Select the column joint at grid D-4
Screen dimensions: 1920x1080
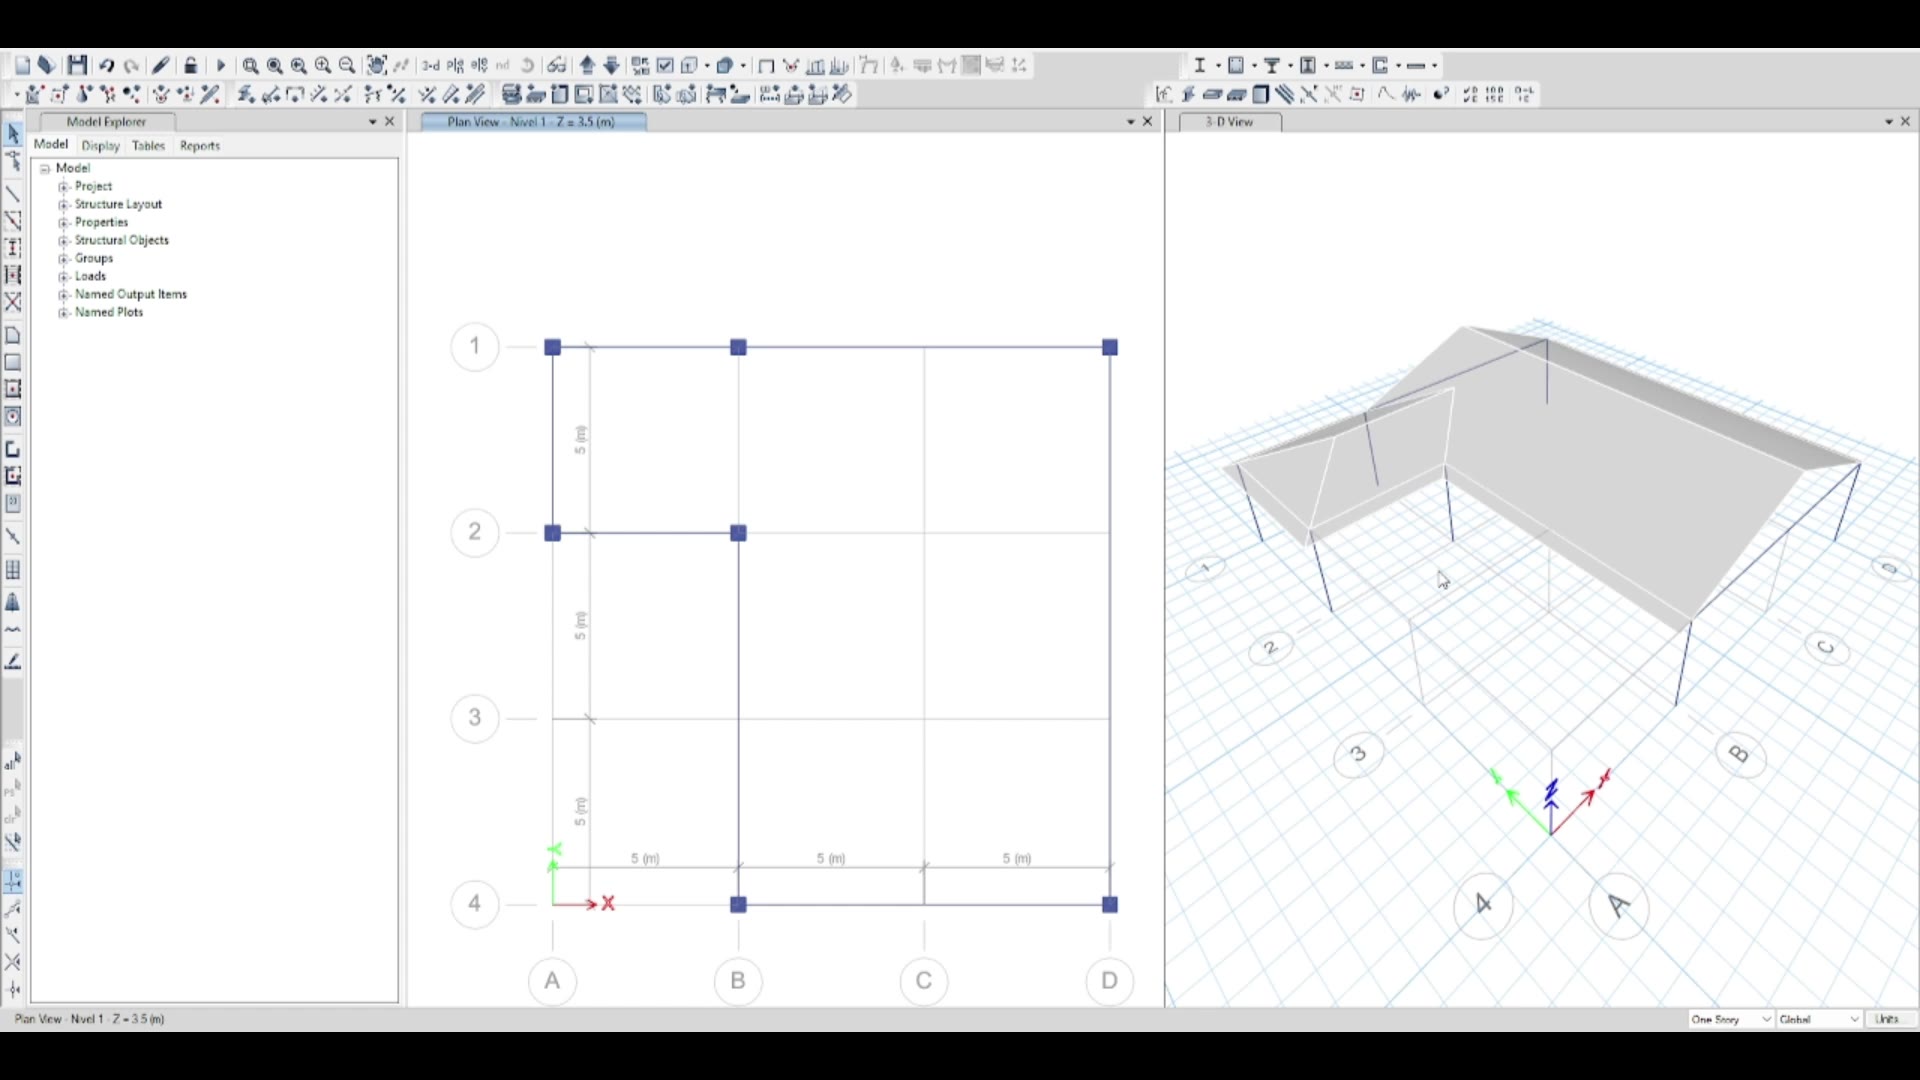click(1110, 905)
